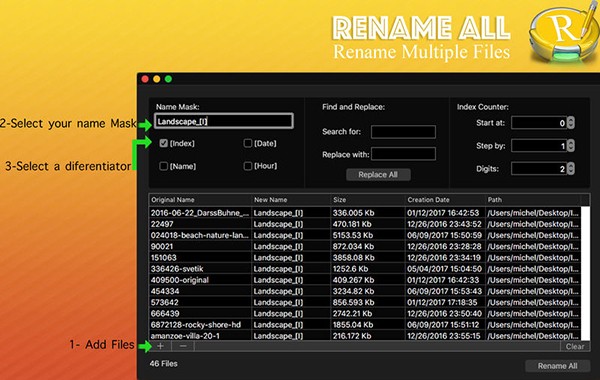Select the 22497 file row
The image size is (600, 380).
tap(365, 224)
